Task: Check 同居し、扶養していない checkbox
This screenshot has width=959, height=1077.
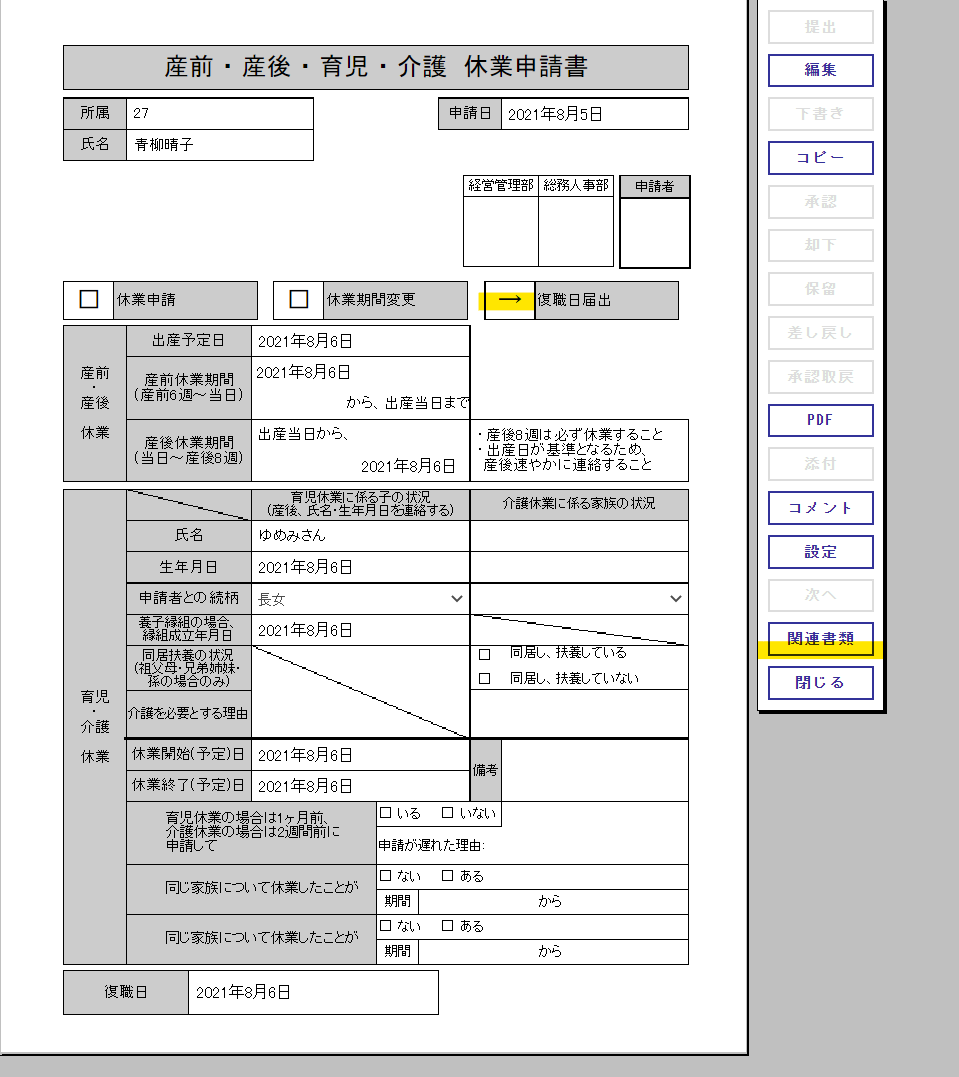Action: tap(485, 679)
